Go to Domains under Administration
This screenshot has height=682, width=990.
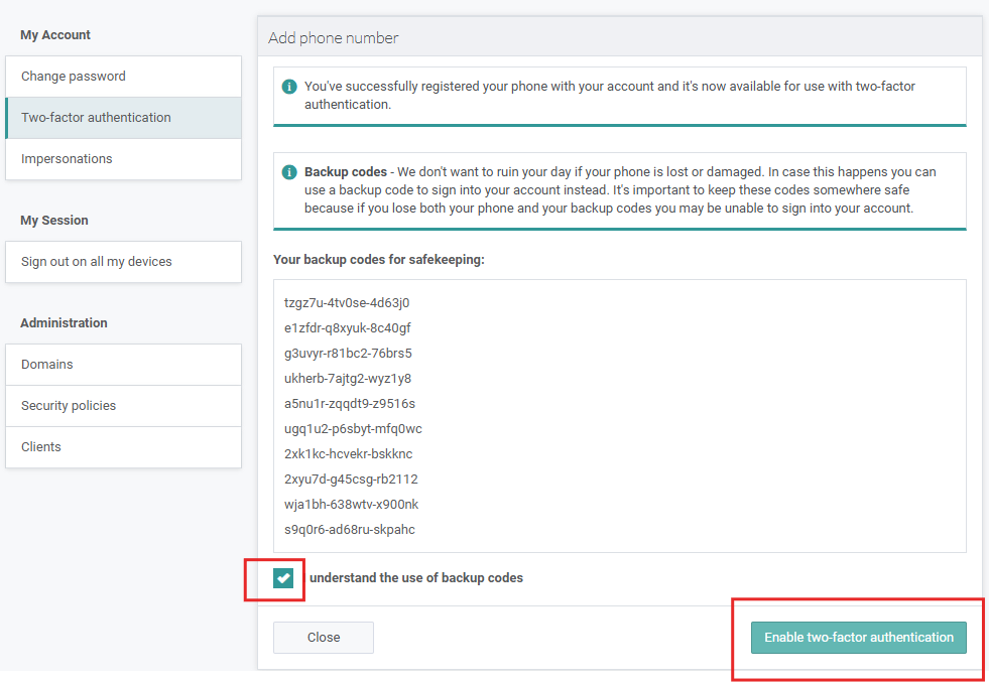coord(123,364)
